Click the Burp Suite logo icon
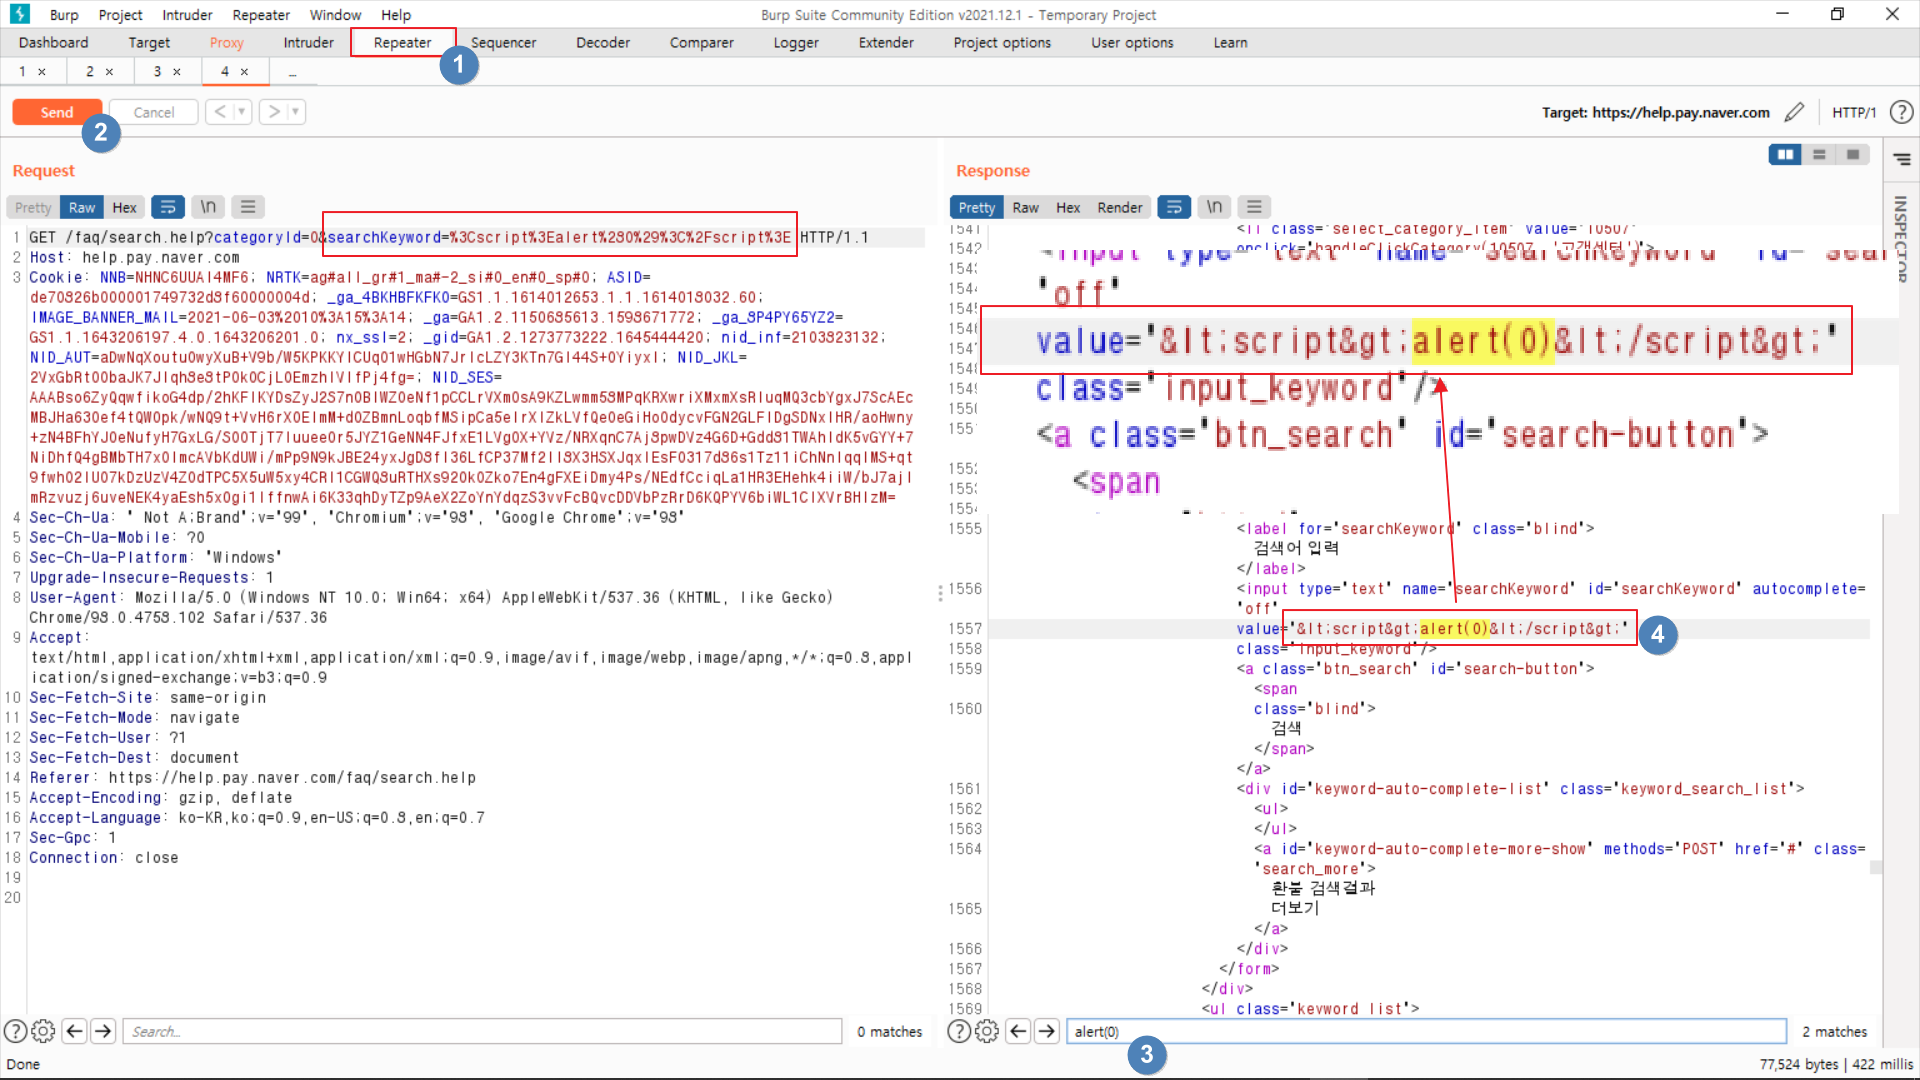 click(x=20, y=14)
